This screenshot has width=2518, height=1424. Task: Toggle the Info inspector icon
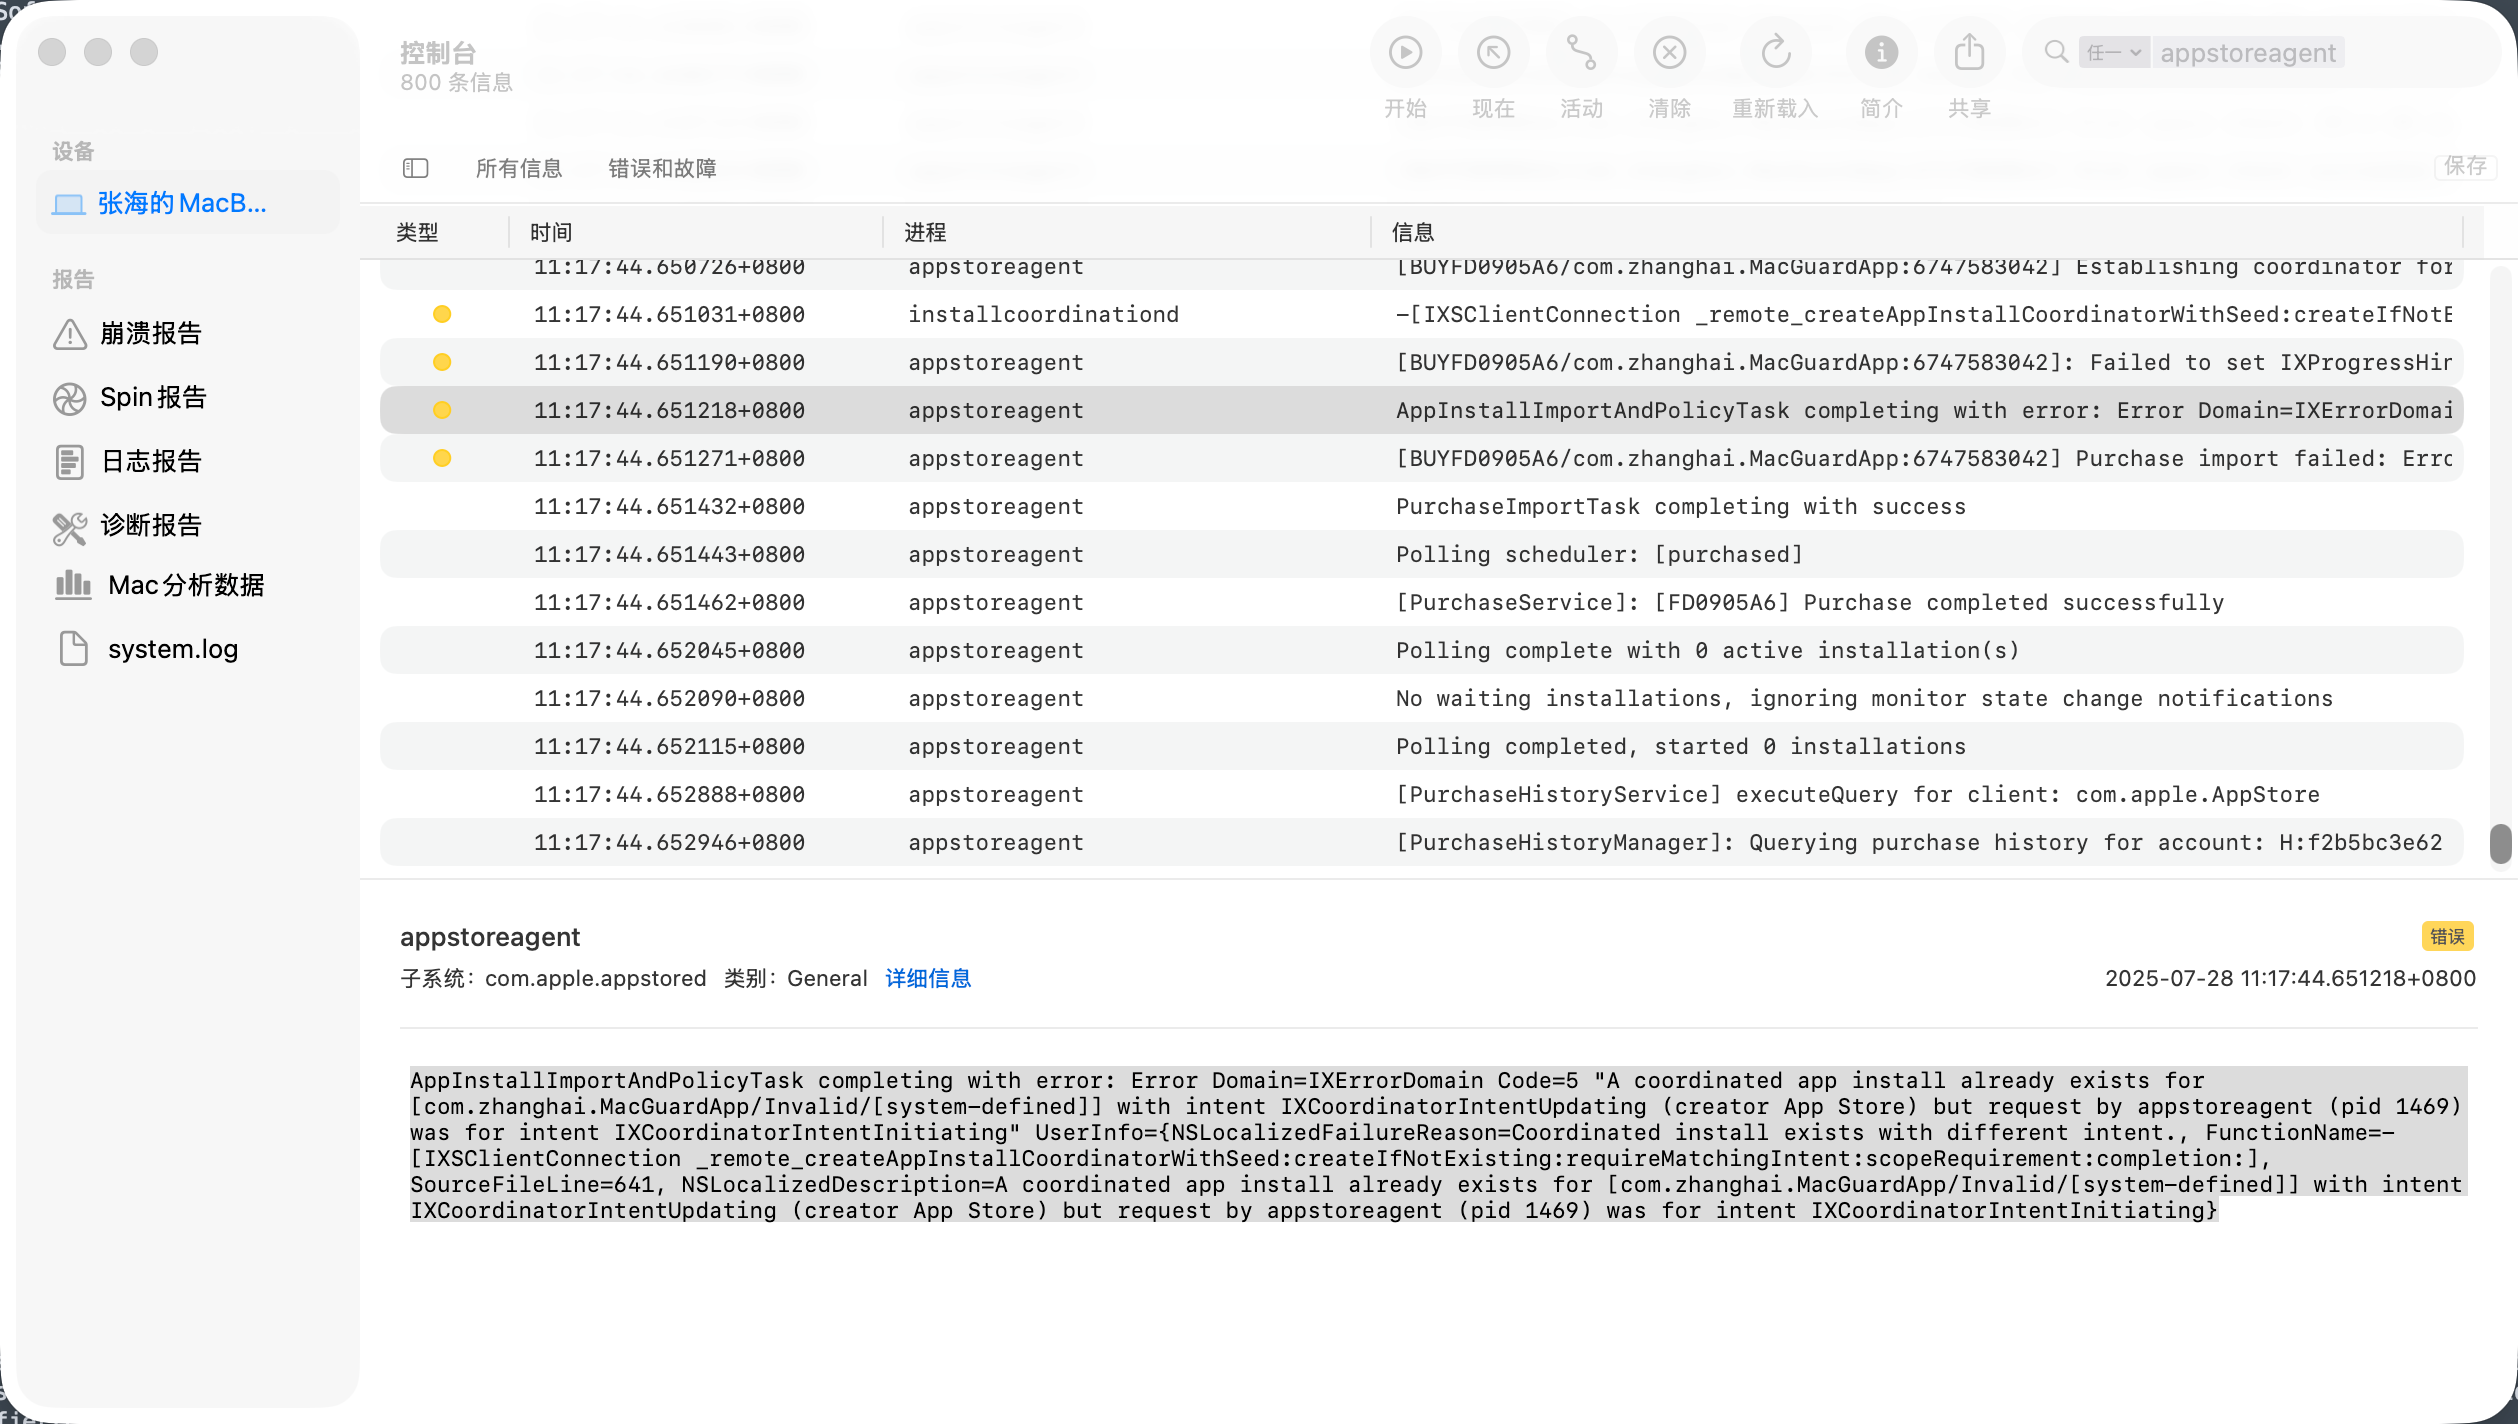(1881, 52)
